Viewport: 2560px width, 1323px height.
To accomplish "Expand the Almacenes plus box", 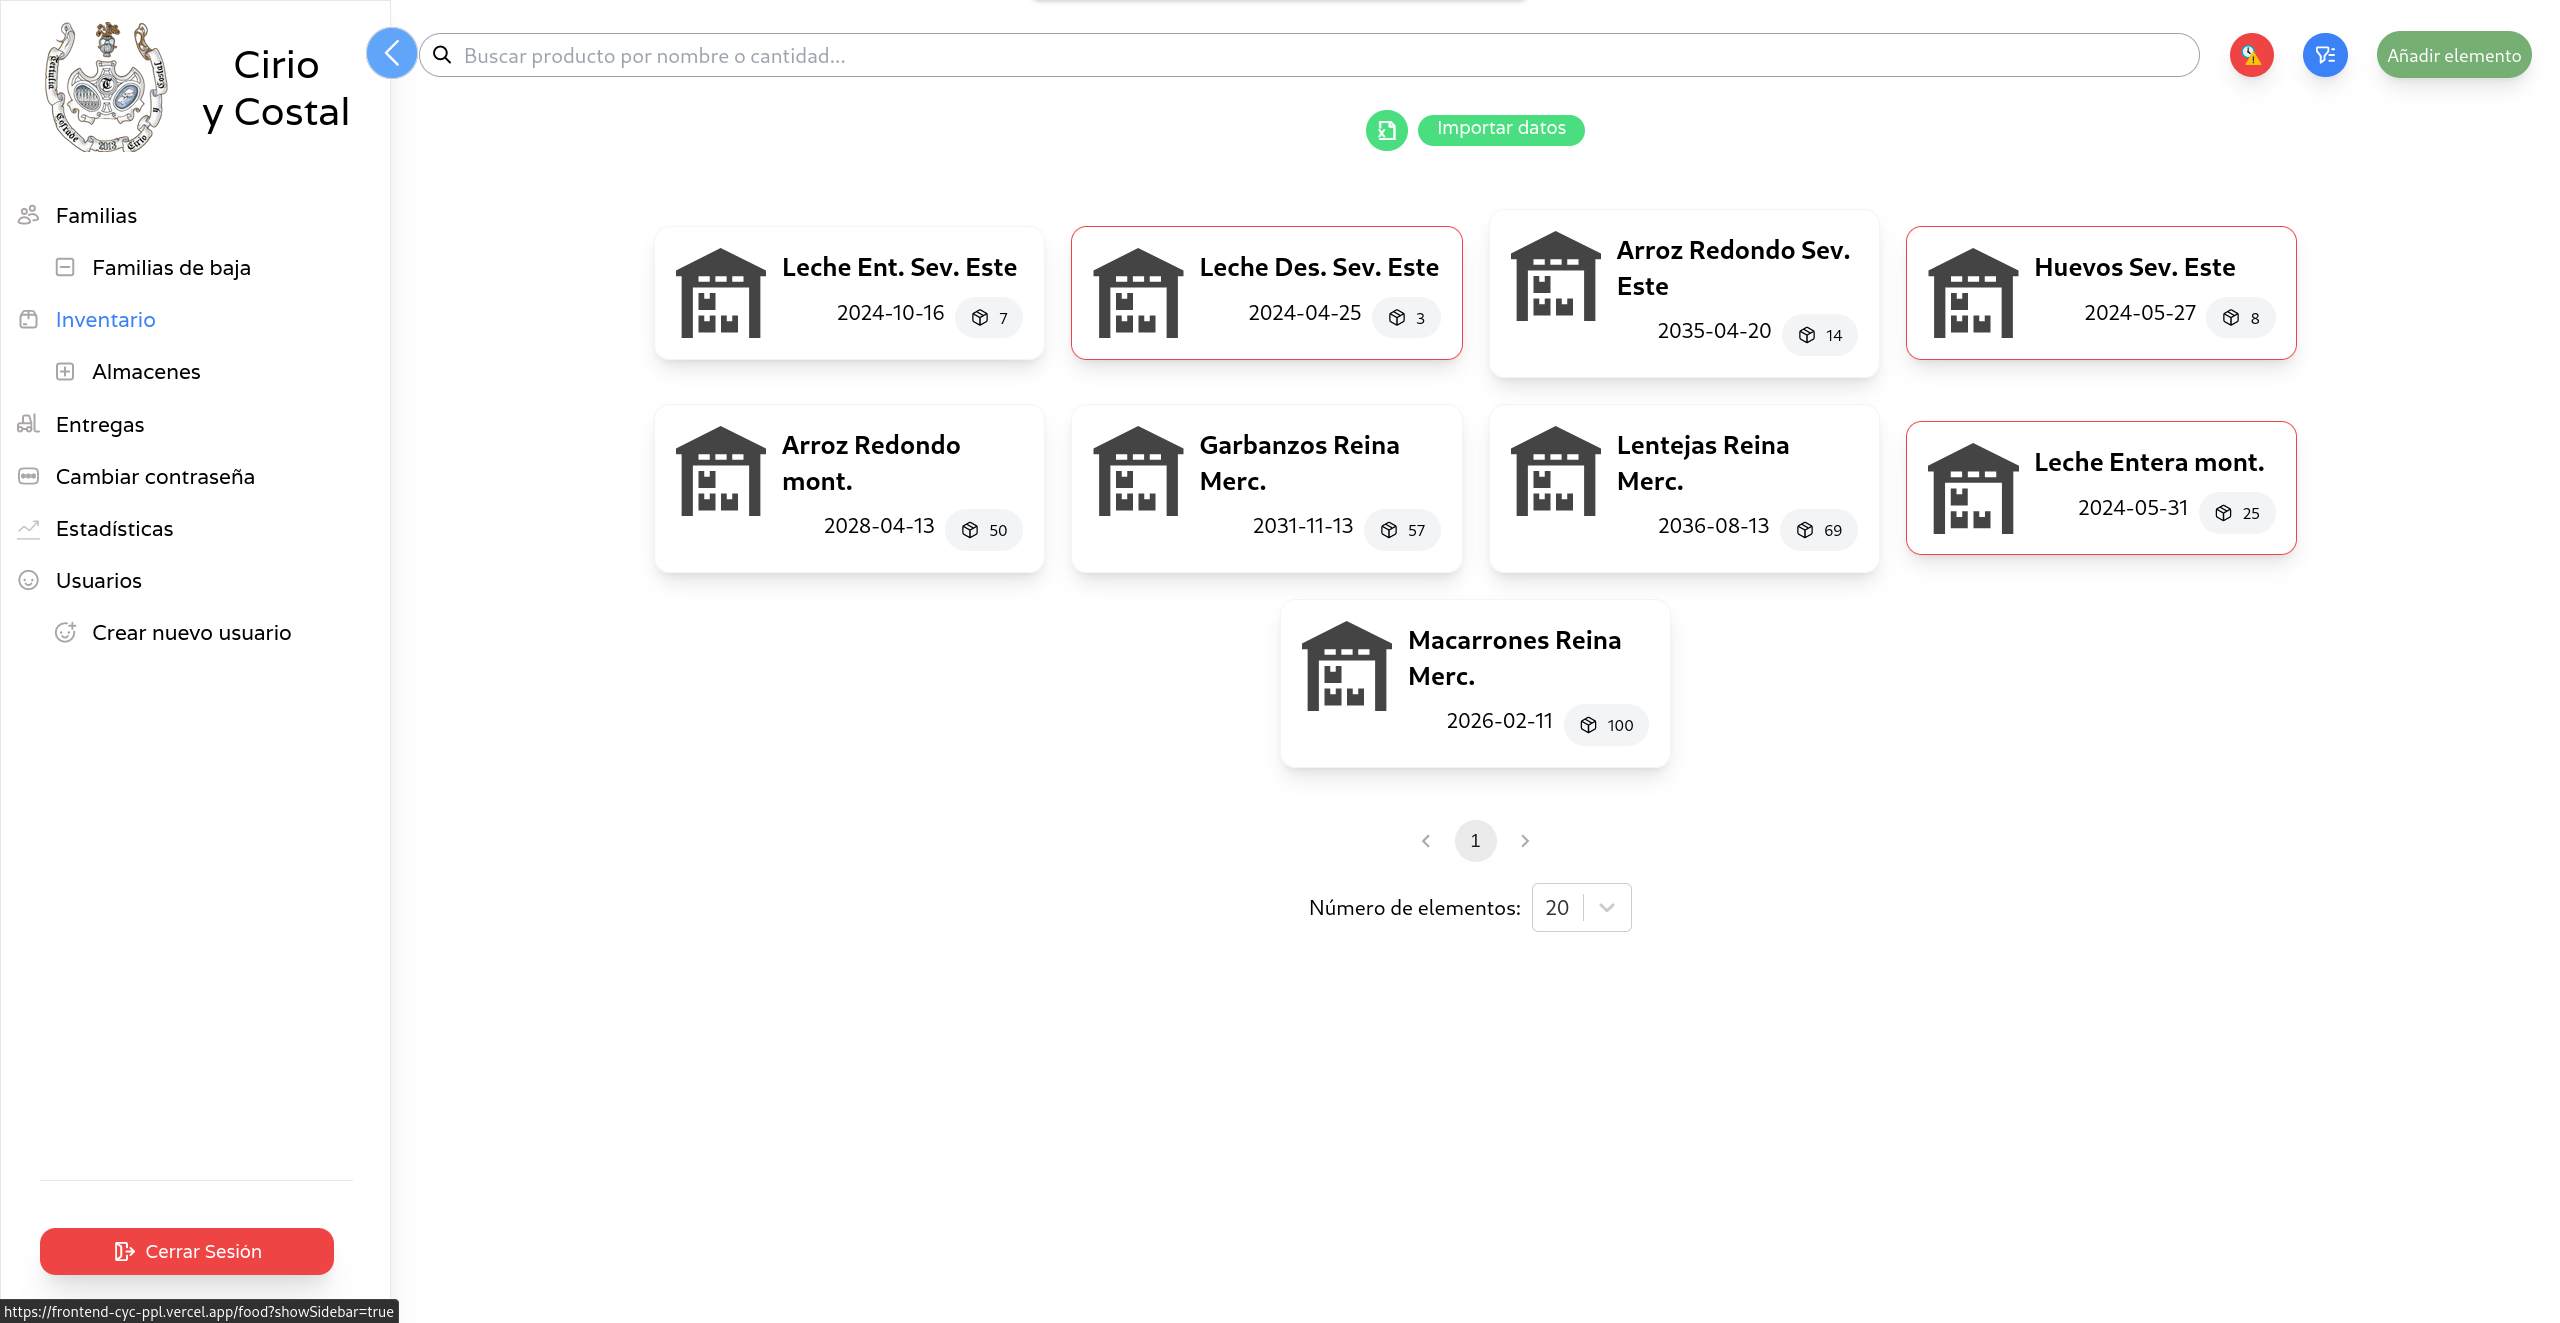I will 65,372.
